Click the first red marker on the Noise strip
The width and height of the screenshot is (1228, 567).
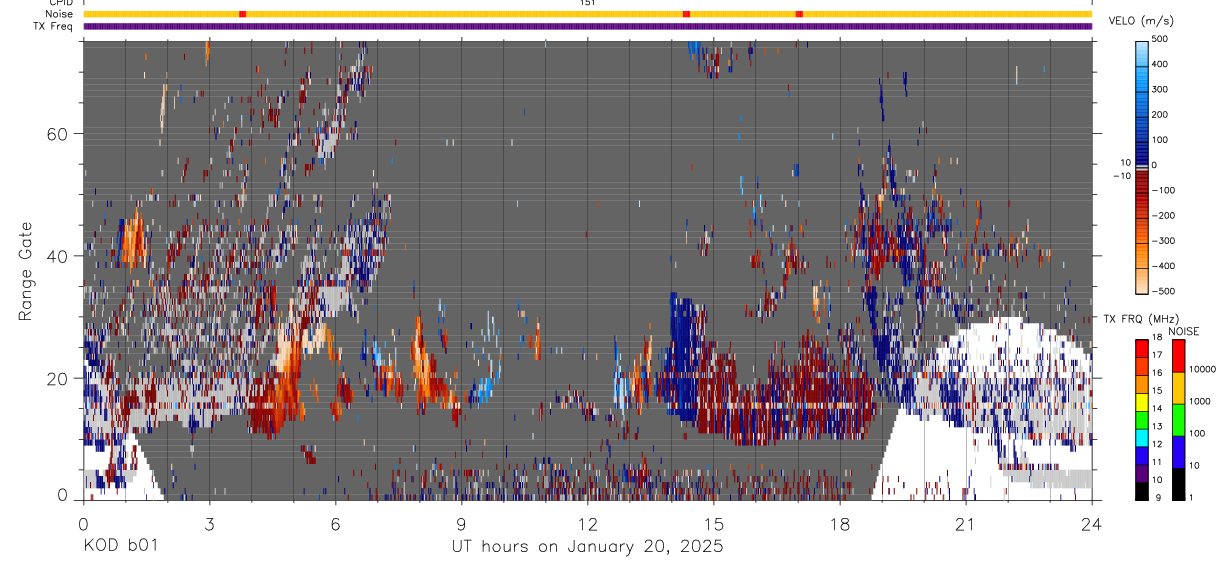coord(243,14)
